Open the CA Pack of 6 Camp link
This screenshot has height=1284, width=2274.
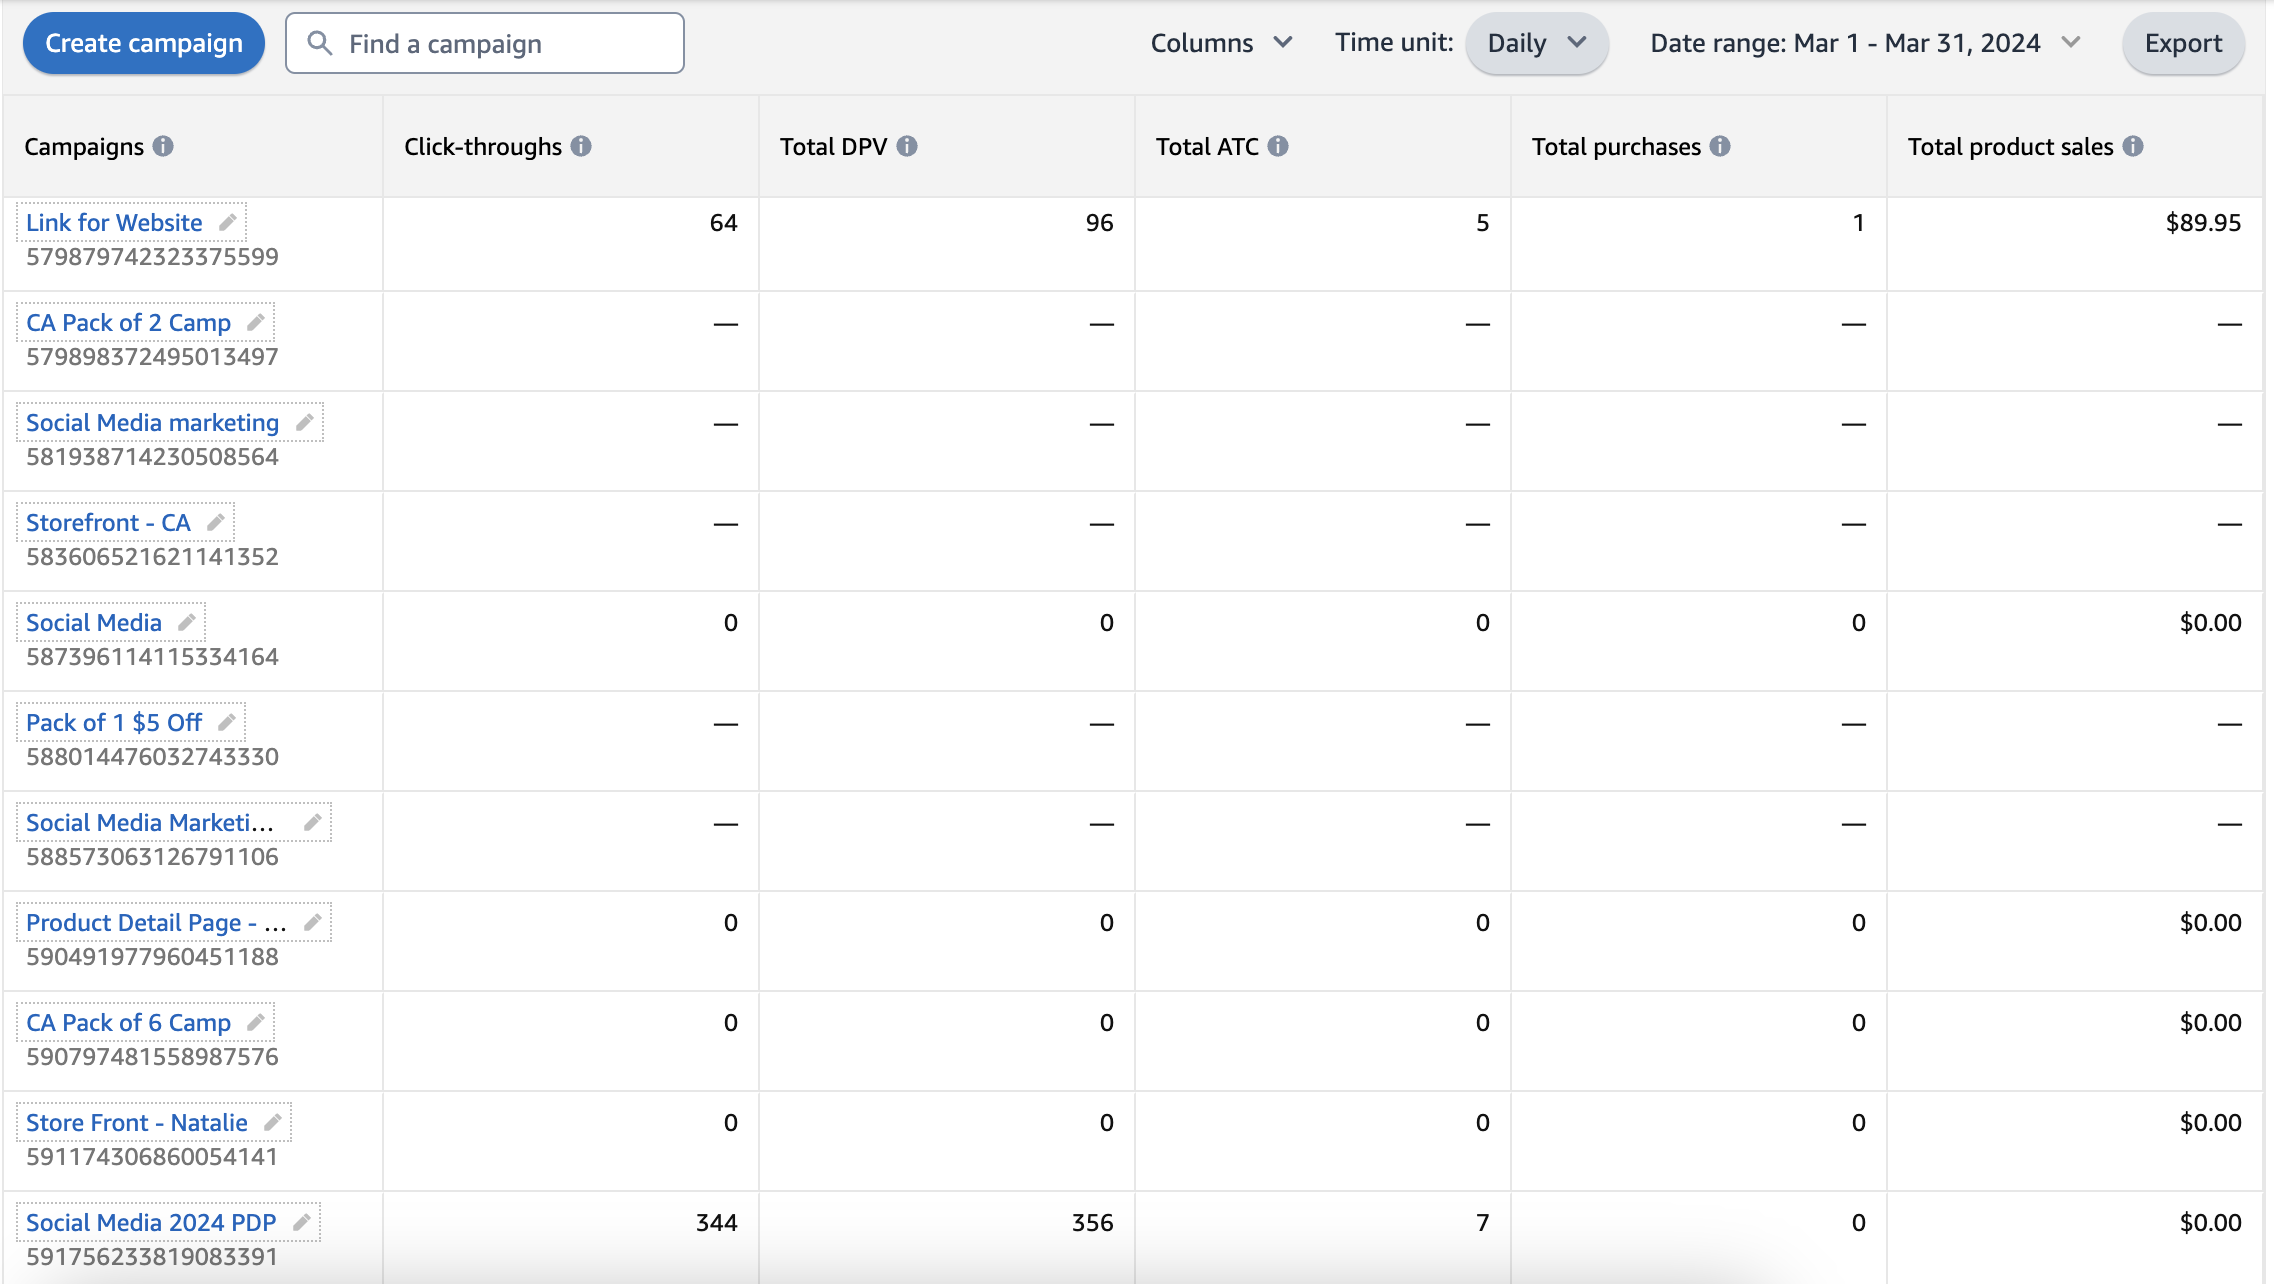click(x=128, y=1022)
